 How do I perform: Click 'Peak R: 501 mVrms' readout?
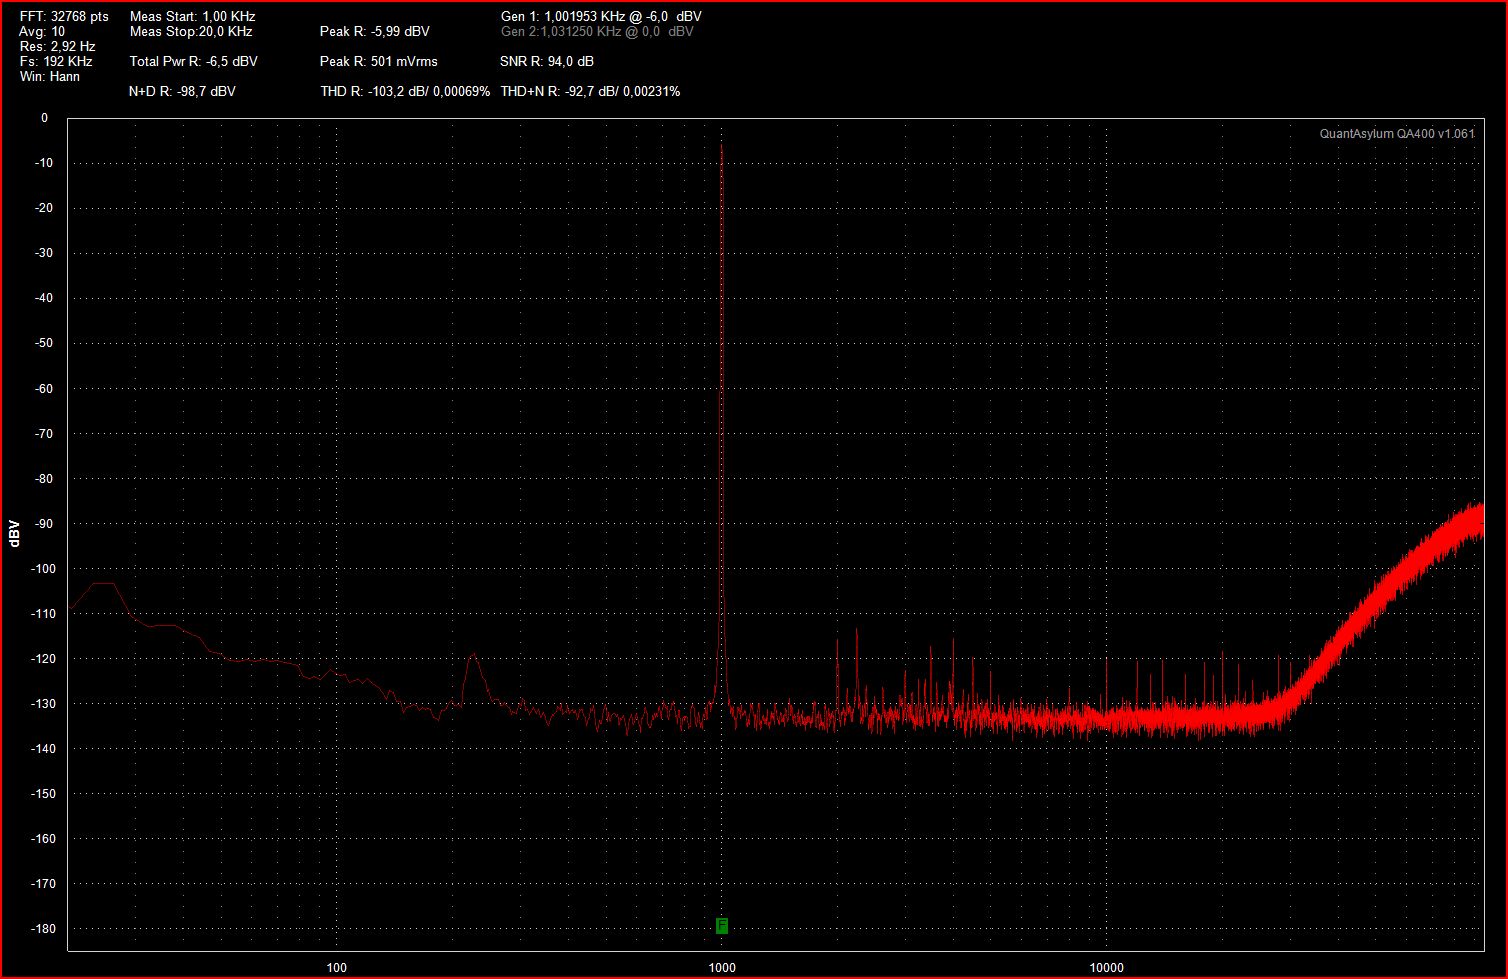click(379, 62)
